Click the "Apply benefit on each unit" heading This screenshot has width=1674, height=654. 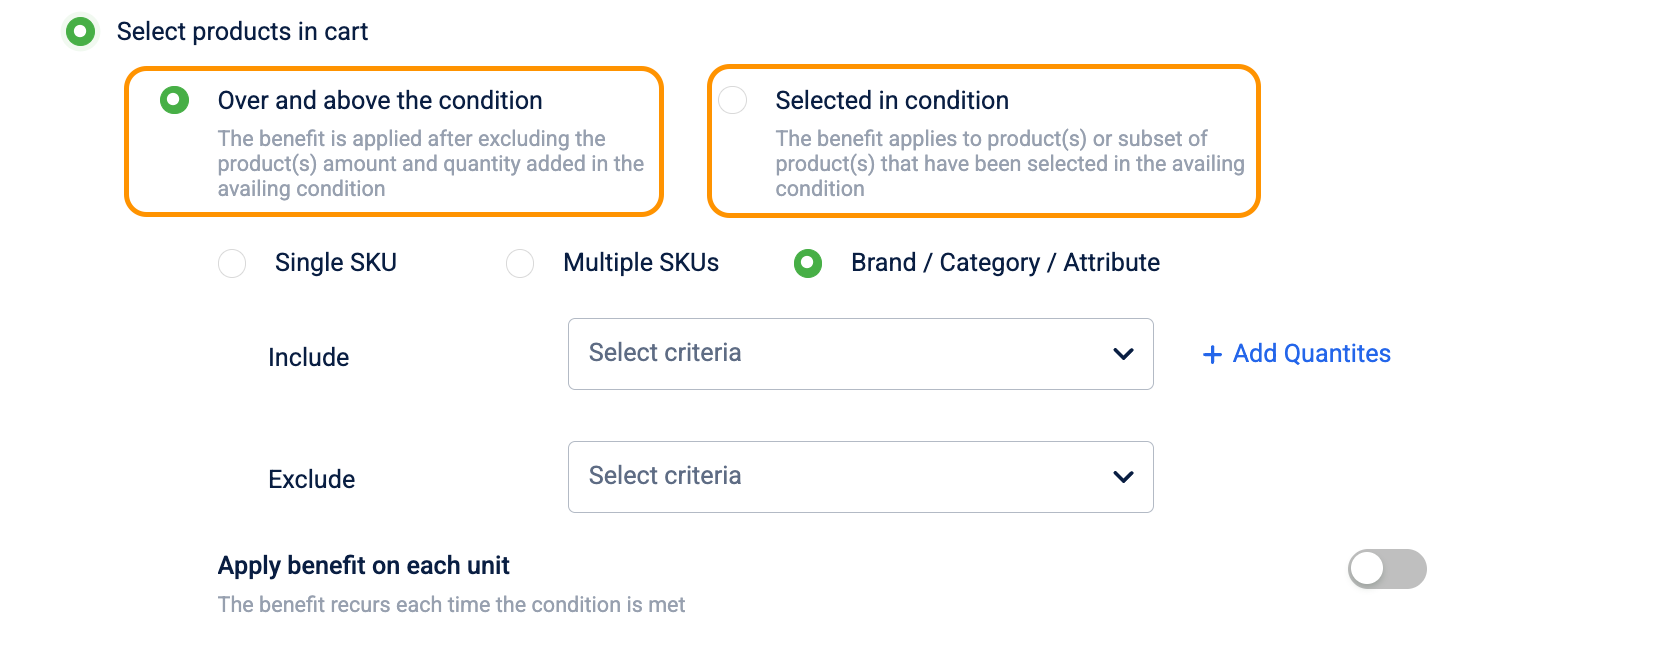[364, 566]
